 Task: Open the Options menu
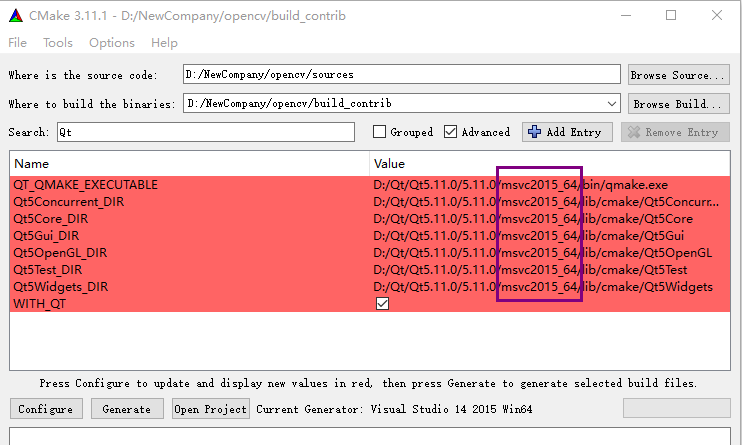pyautogui.click(x=112, y=43)
